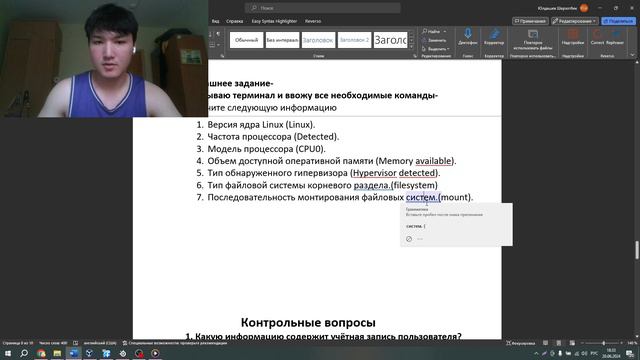
Task: Click the ignore suggestion icon in grammar popup
Action: point(409,239)
